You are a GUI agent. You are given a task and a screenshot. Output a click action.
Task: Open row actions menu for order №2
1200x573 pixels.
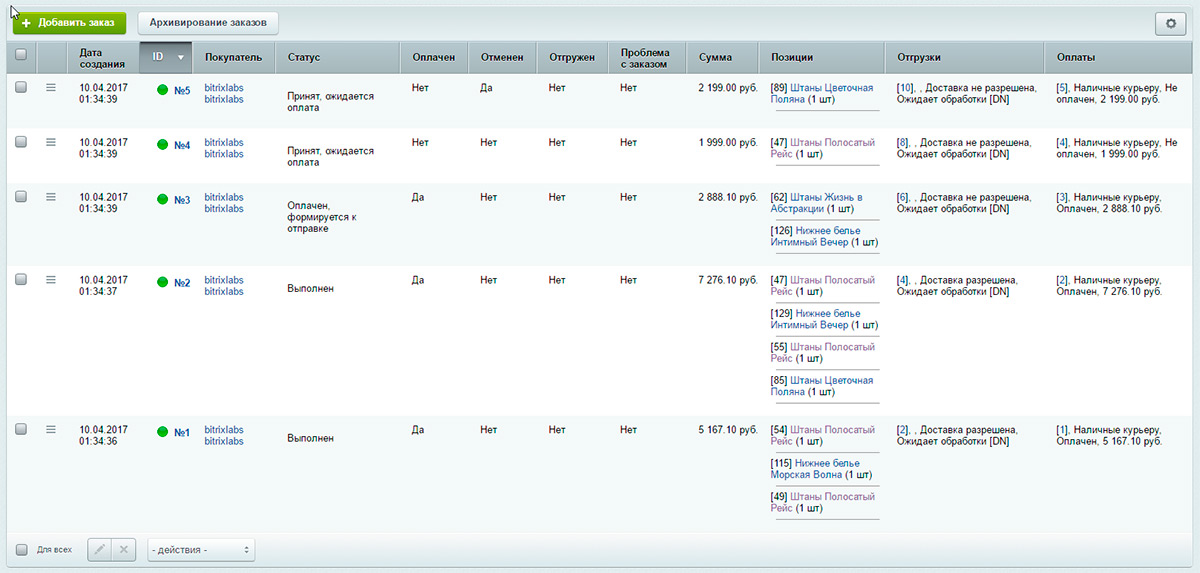51,280
